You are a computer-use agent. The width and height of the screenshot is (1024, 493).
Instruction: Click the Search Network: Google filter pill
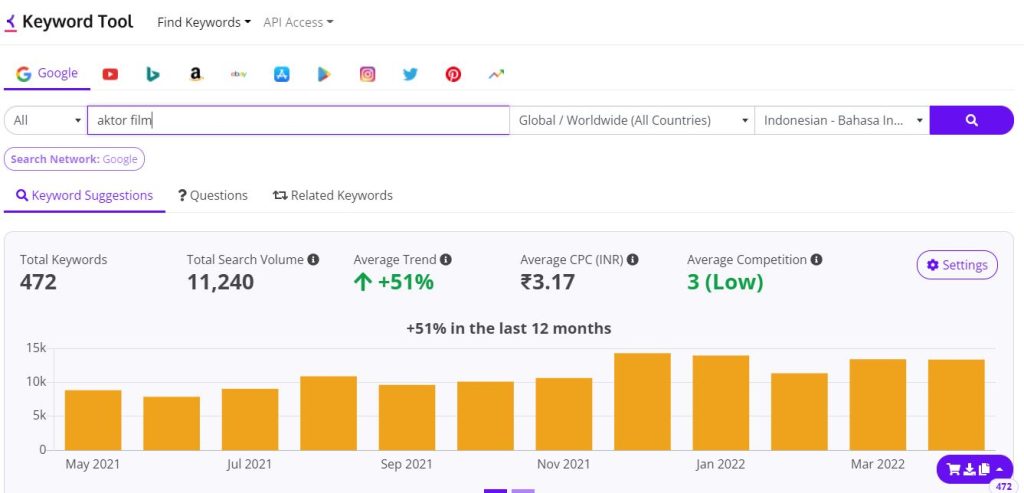tap(74, 159)
